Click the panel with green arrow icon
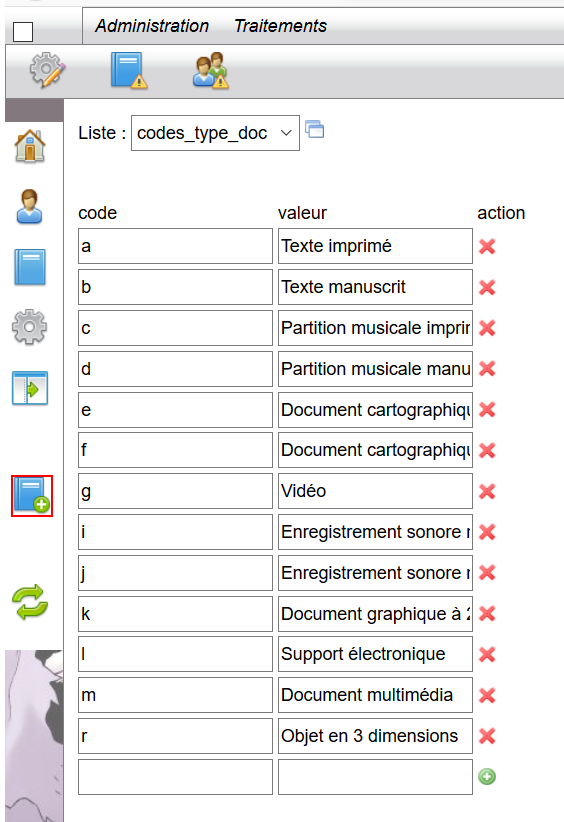The image size is (564, 822). click(30, 388)
